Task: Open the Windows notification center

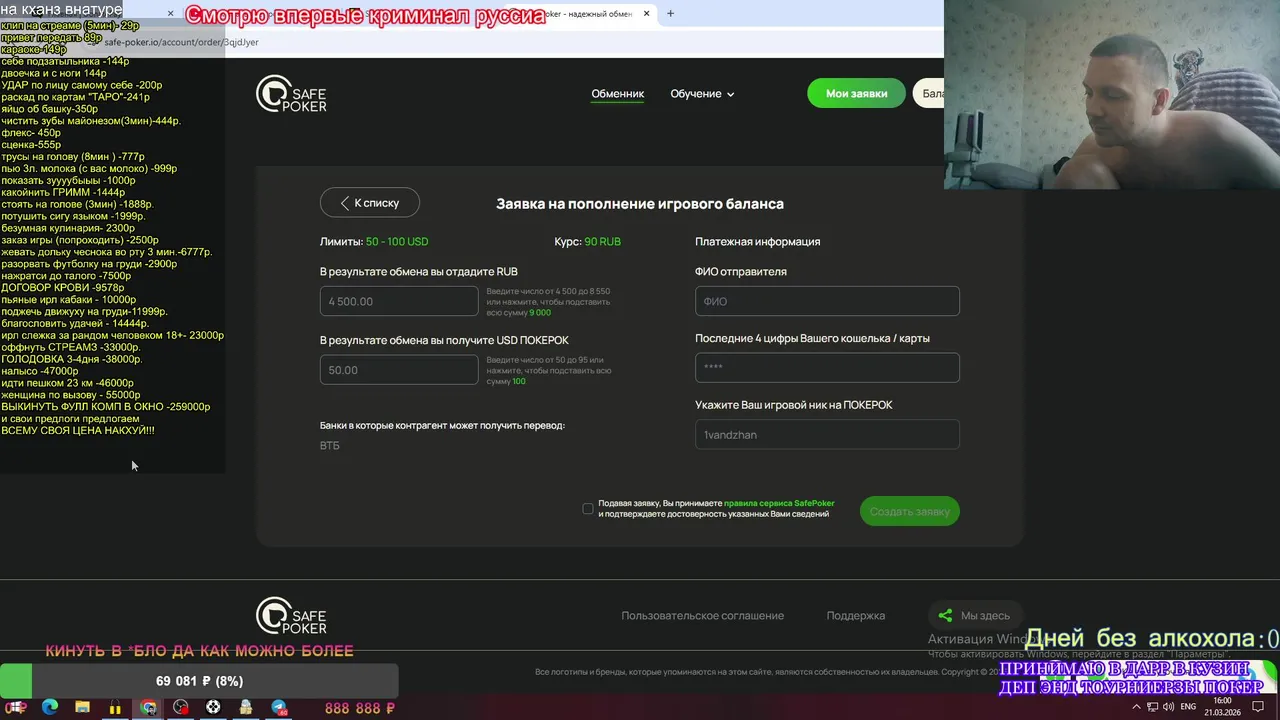Action: point(1259,707)
